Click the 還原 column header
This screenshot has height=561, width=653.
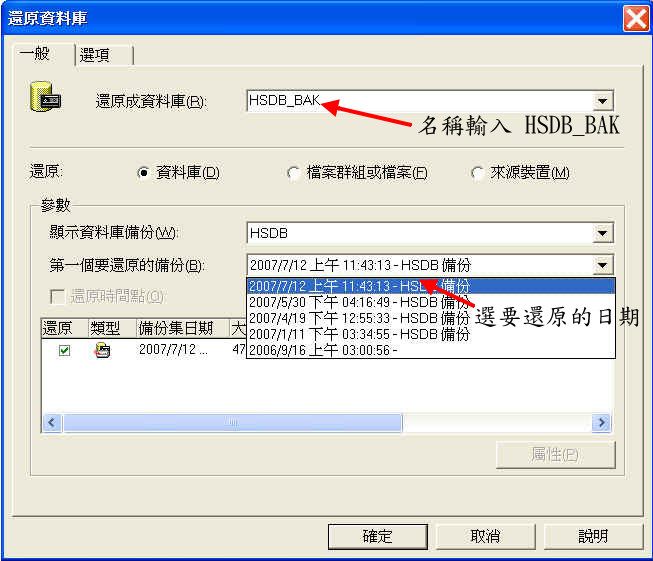(65, 328)
